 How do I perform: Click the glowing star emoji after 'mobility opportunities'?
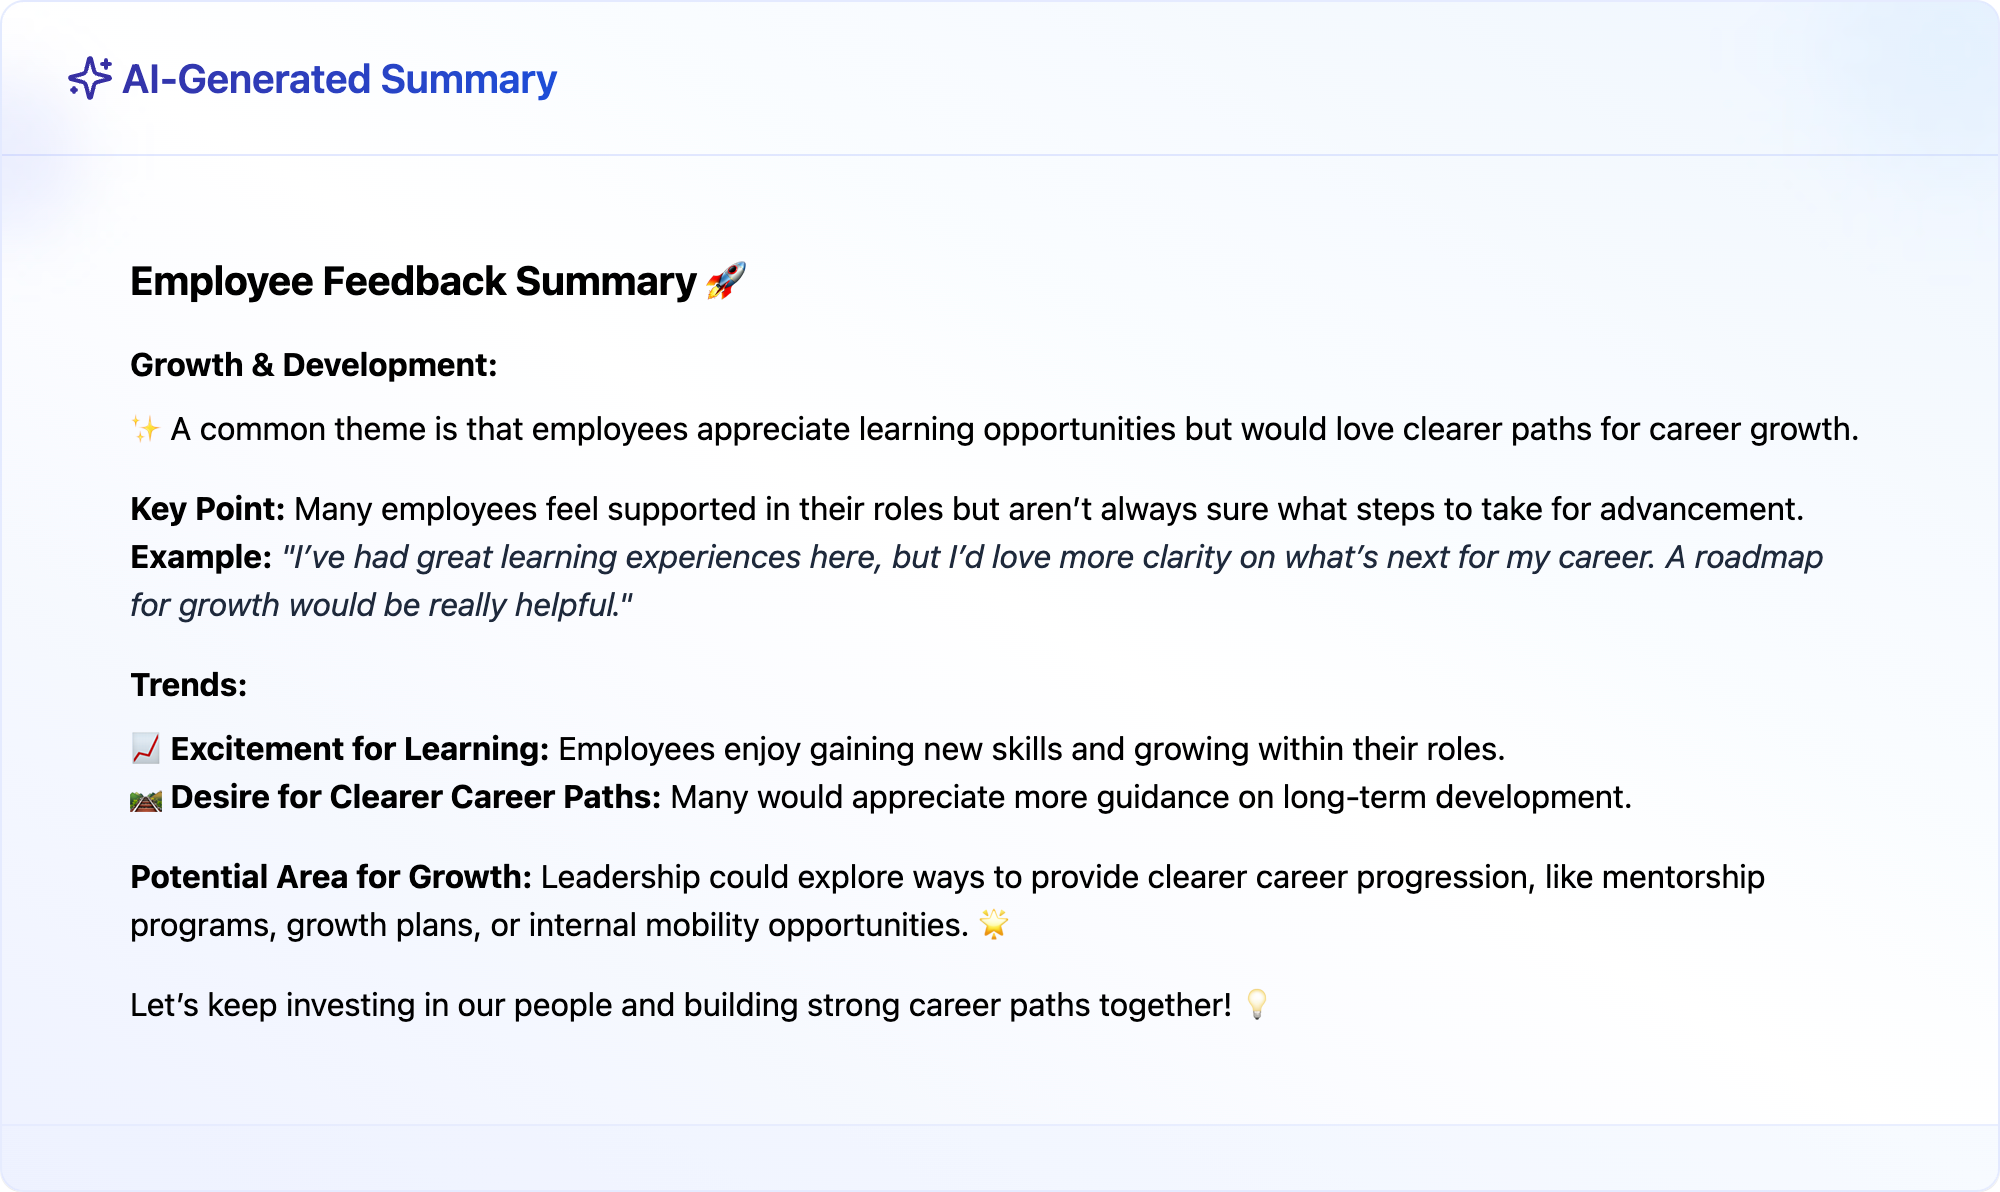994,924
